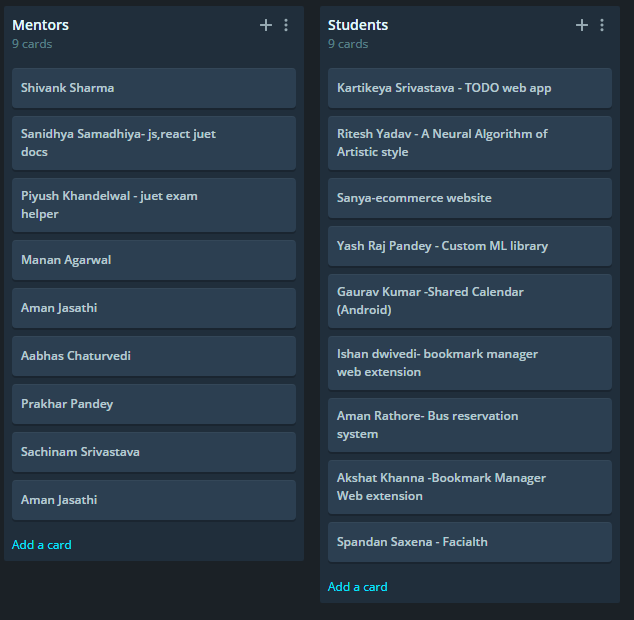Screen dimensions: 634x620
Task: Click Add a card under Mentors
Action: pos(42,545)
